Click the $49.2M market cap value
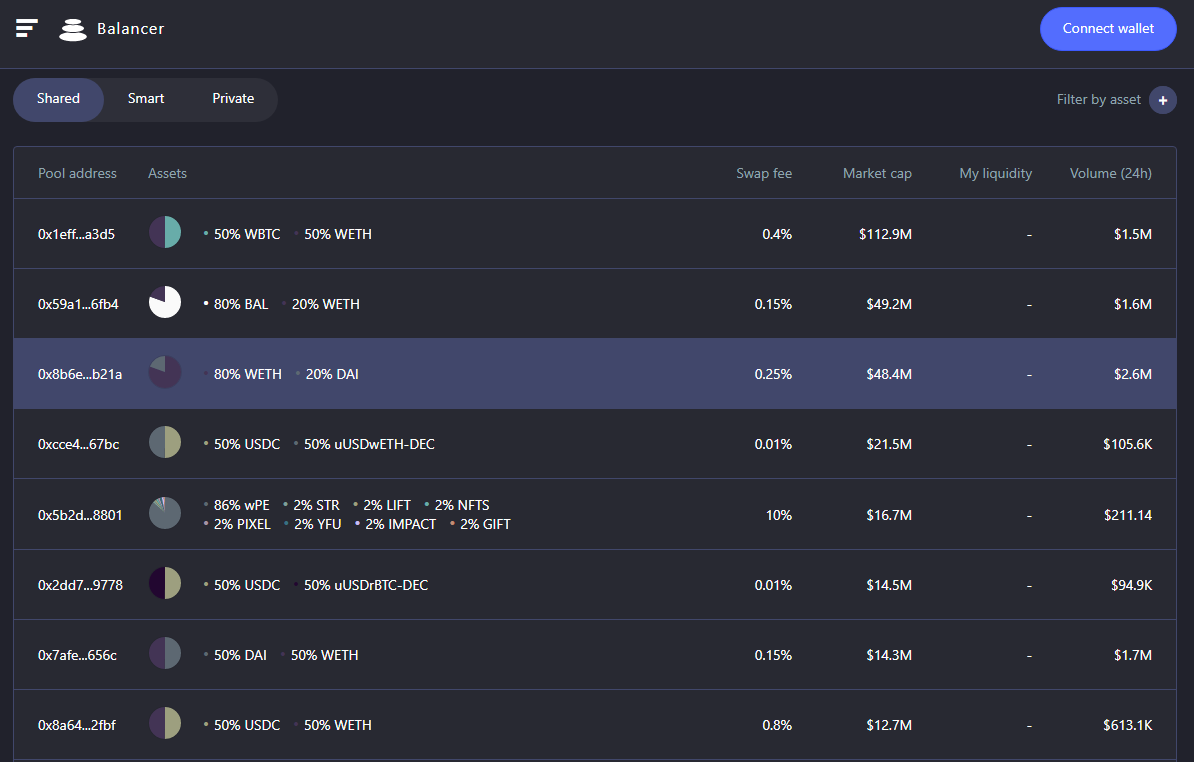Viewport: 1194px width, 762px height. 889,304
